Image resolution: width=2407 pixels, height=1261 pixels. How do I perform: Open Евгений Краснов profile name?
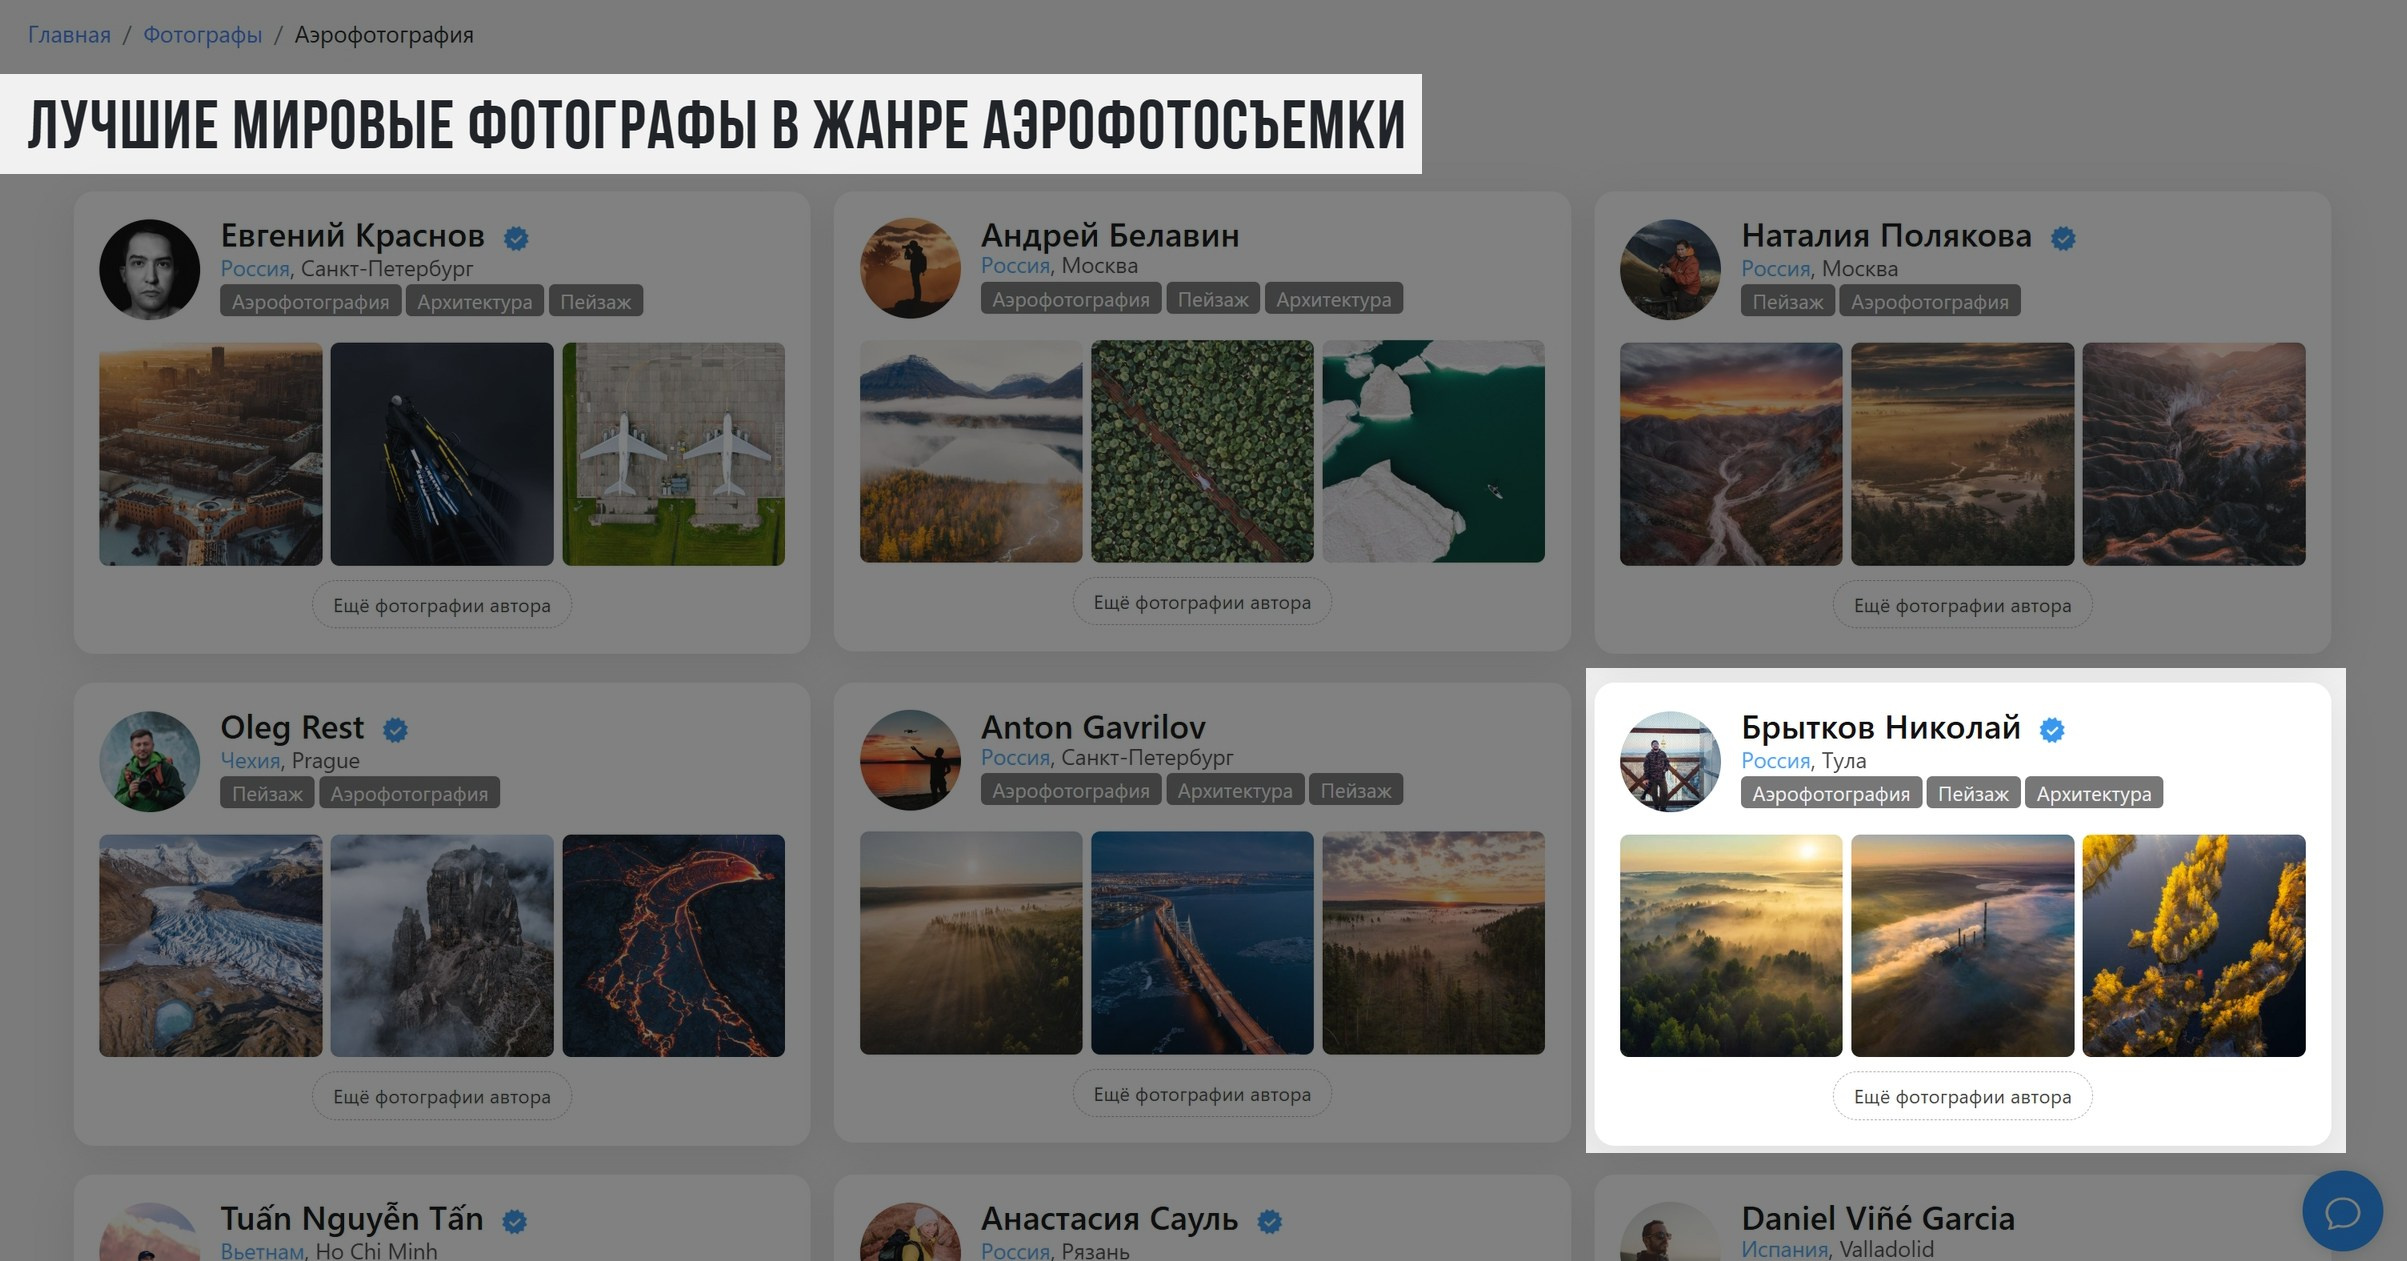click(x=352, y=236)
